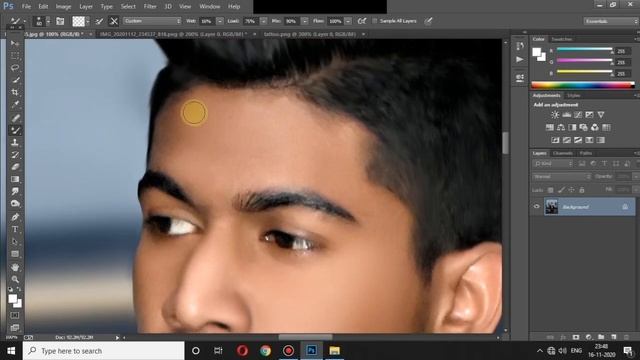This screenshot has width=640, height=360.
Task: Toggle Quick Mask mode
Action: point(15,316)
